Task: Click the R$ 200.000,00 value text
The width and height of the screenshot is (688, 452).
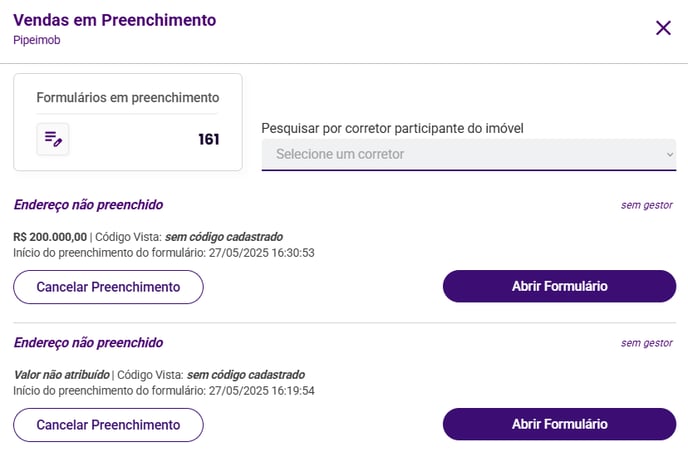Action: tap(50, 237)
